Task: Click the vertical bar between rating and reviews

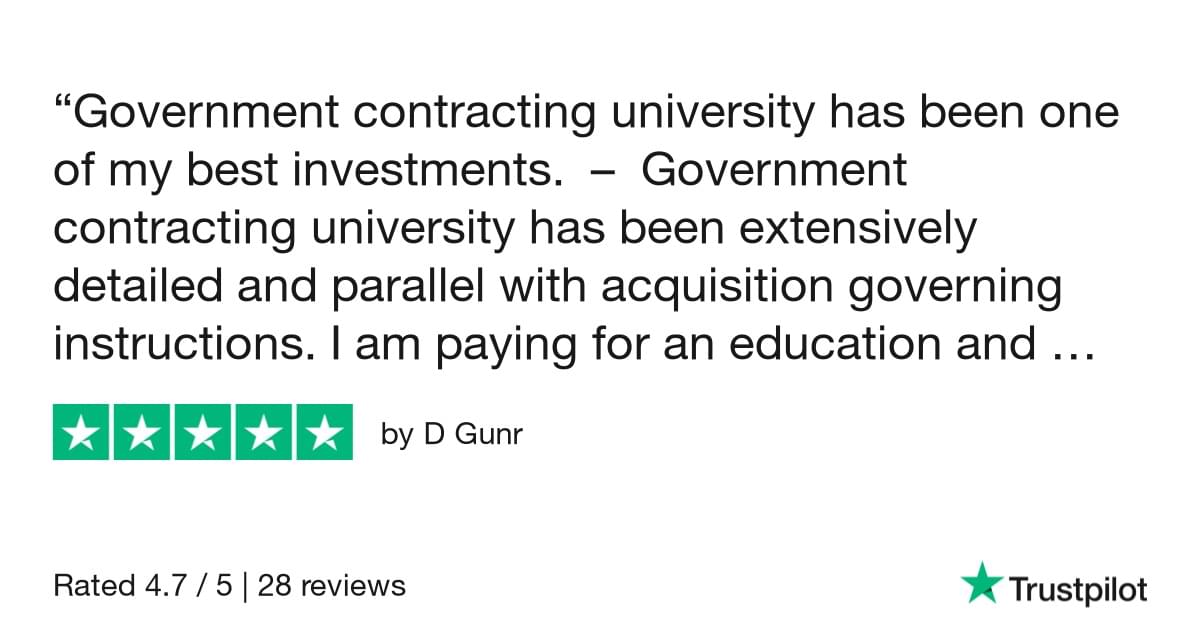Action: tap(247, 586)
